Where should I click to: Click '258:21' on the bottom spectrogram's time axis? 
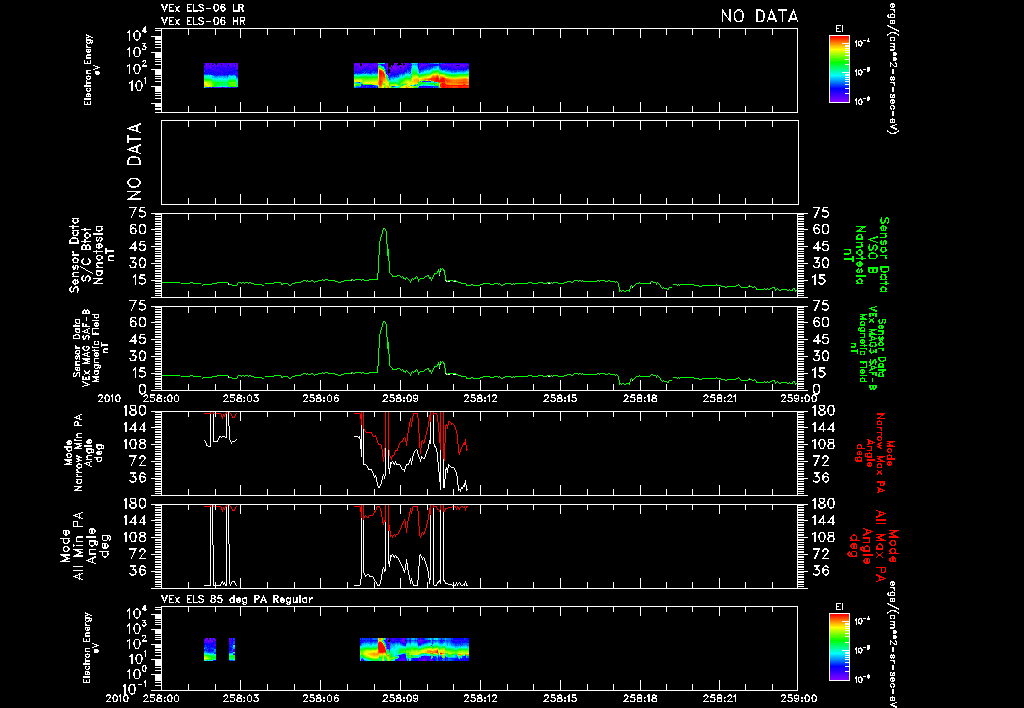[719, 699]
